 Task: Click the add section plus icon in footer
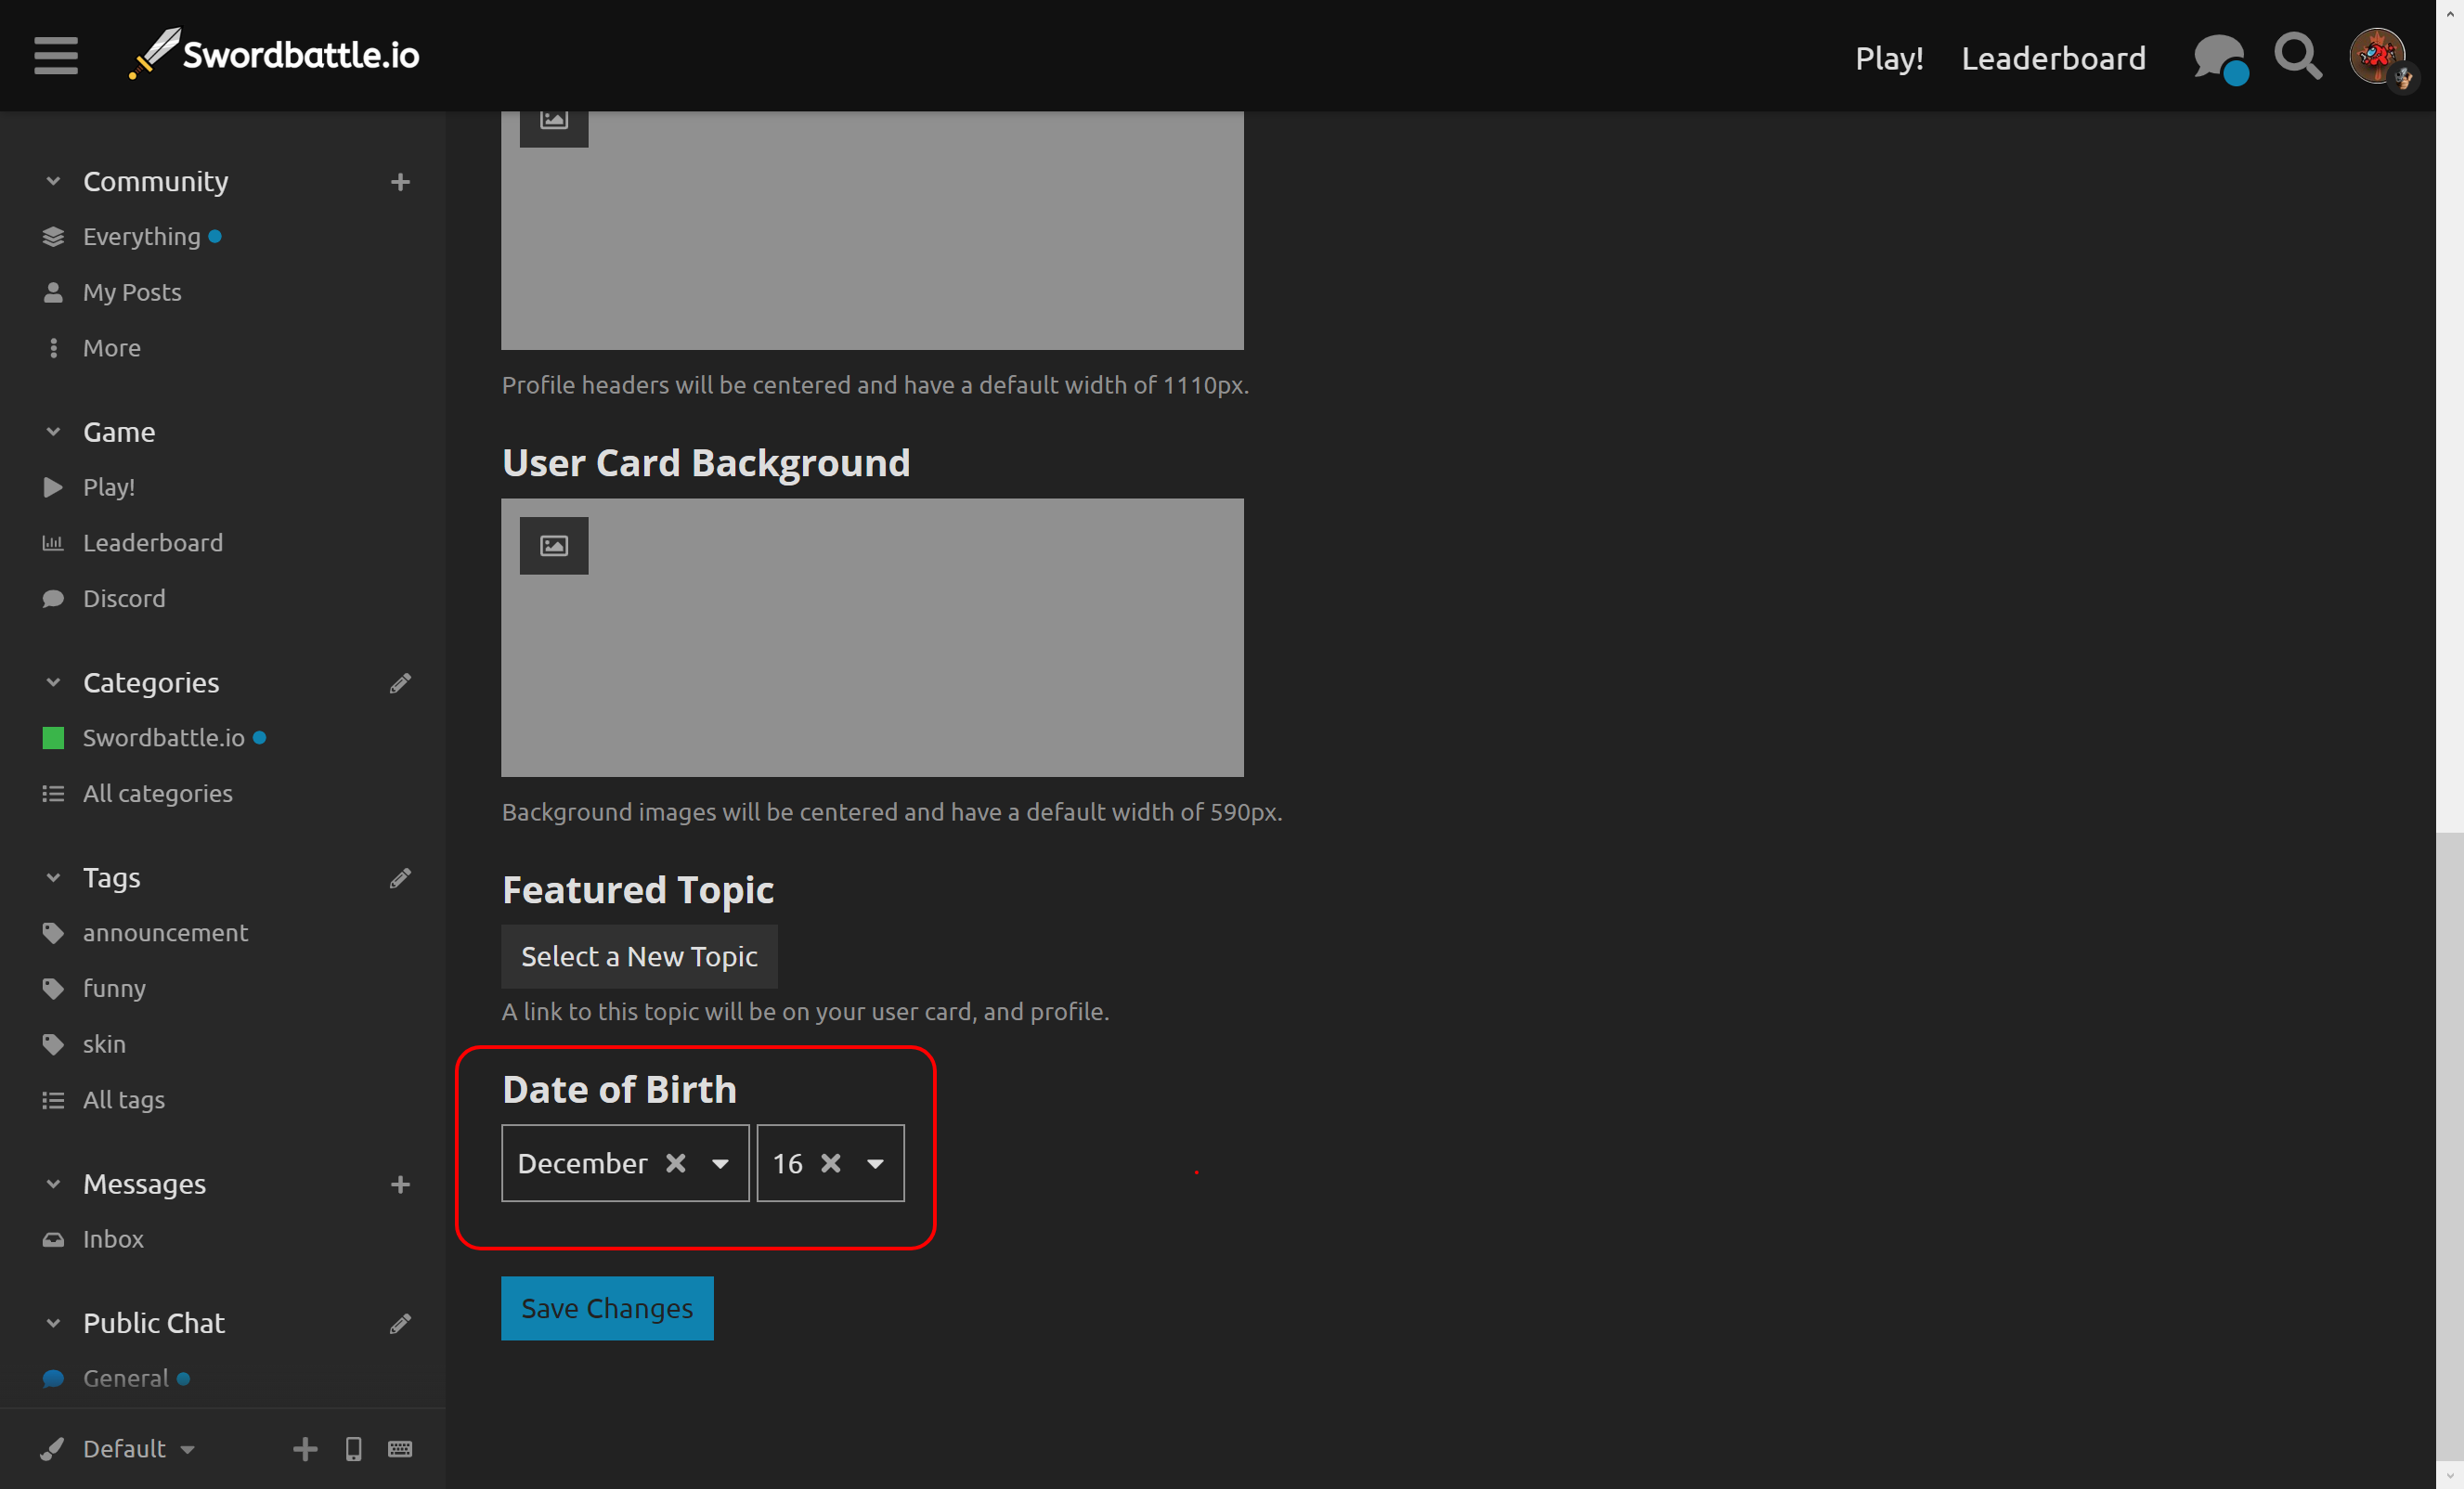[x=305, y=1449]
